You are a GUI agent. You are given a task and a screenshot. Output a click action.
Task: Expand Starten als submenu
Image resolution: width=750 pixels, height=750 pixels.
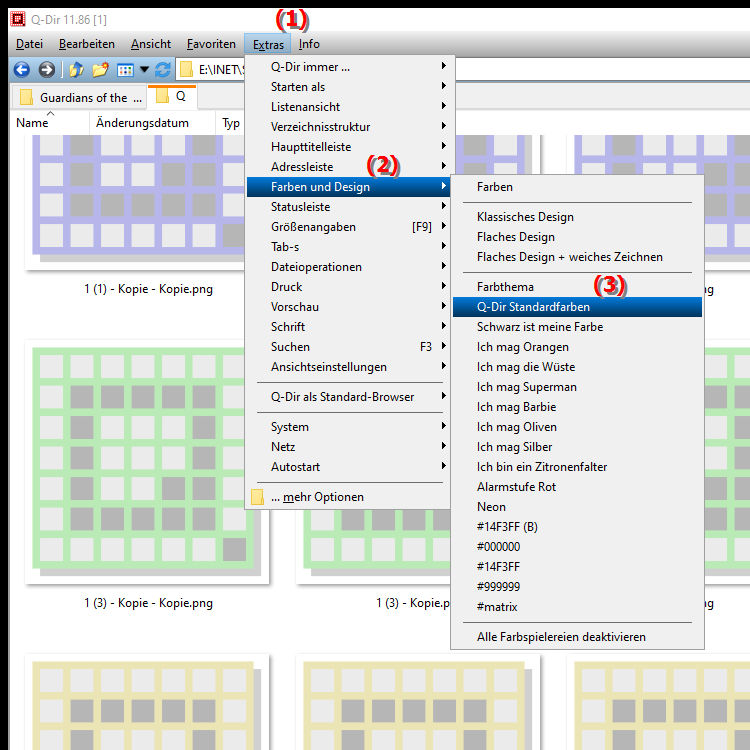348,87
